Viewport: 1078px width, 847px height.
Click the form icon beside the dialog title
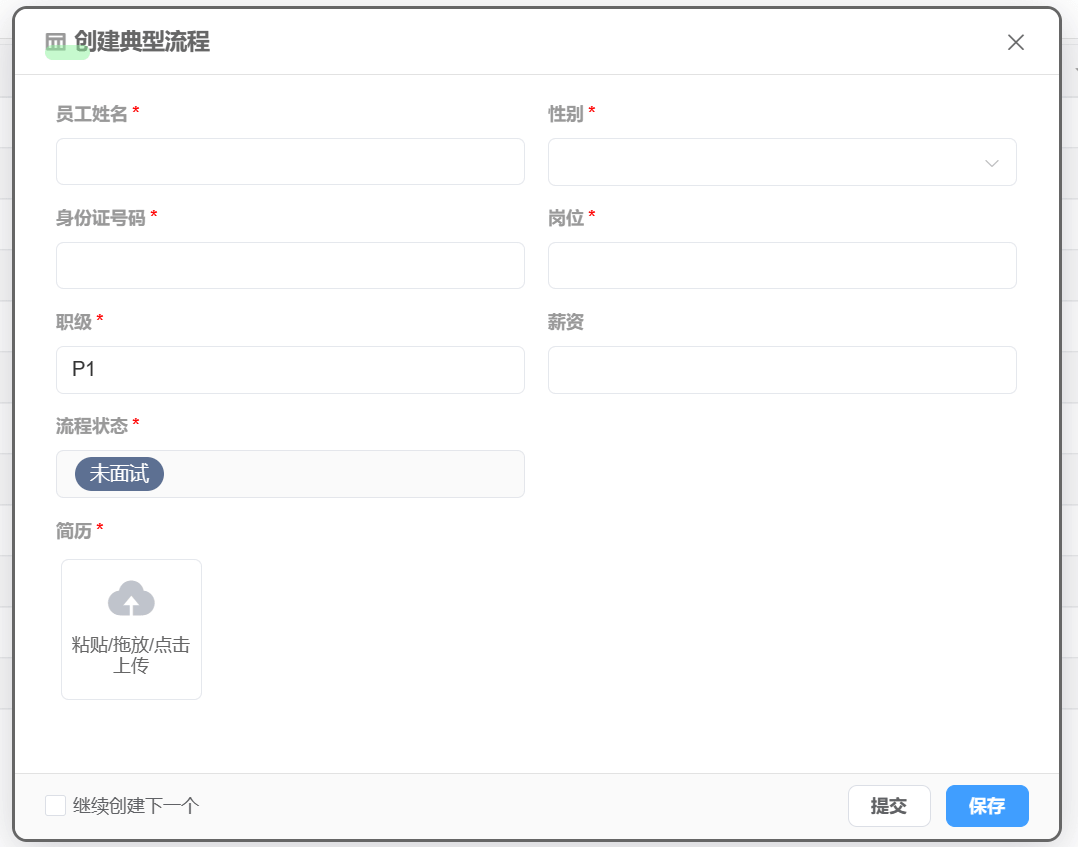[56, 42]
